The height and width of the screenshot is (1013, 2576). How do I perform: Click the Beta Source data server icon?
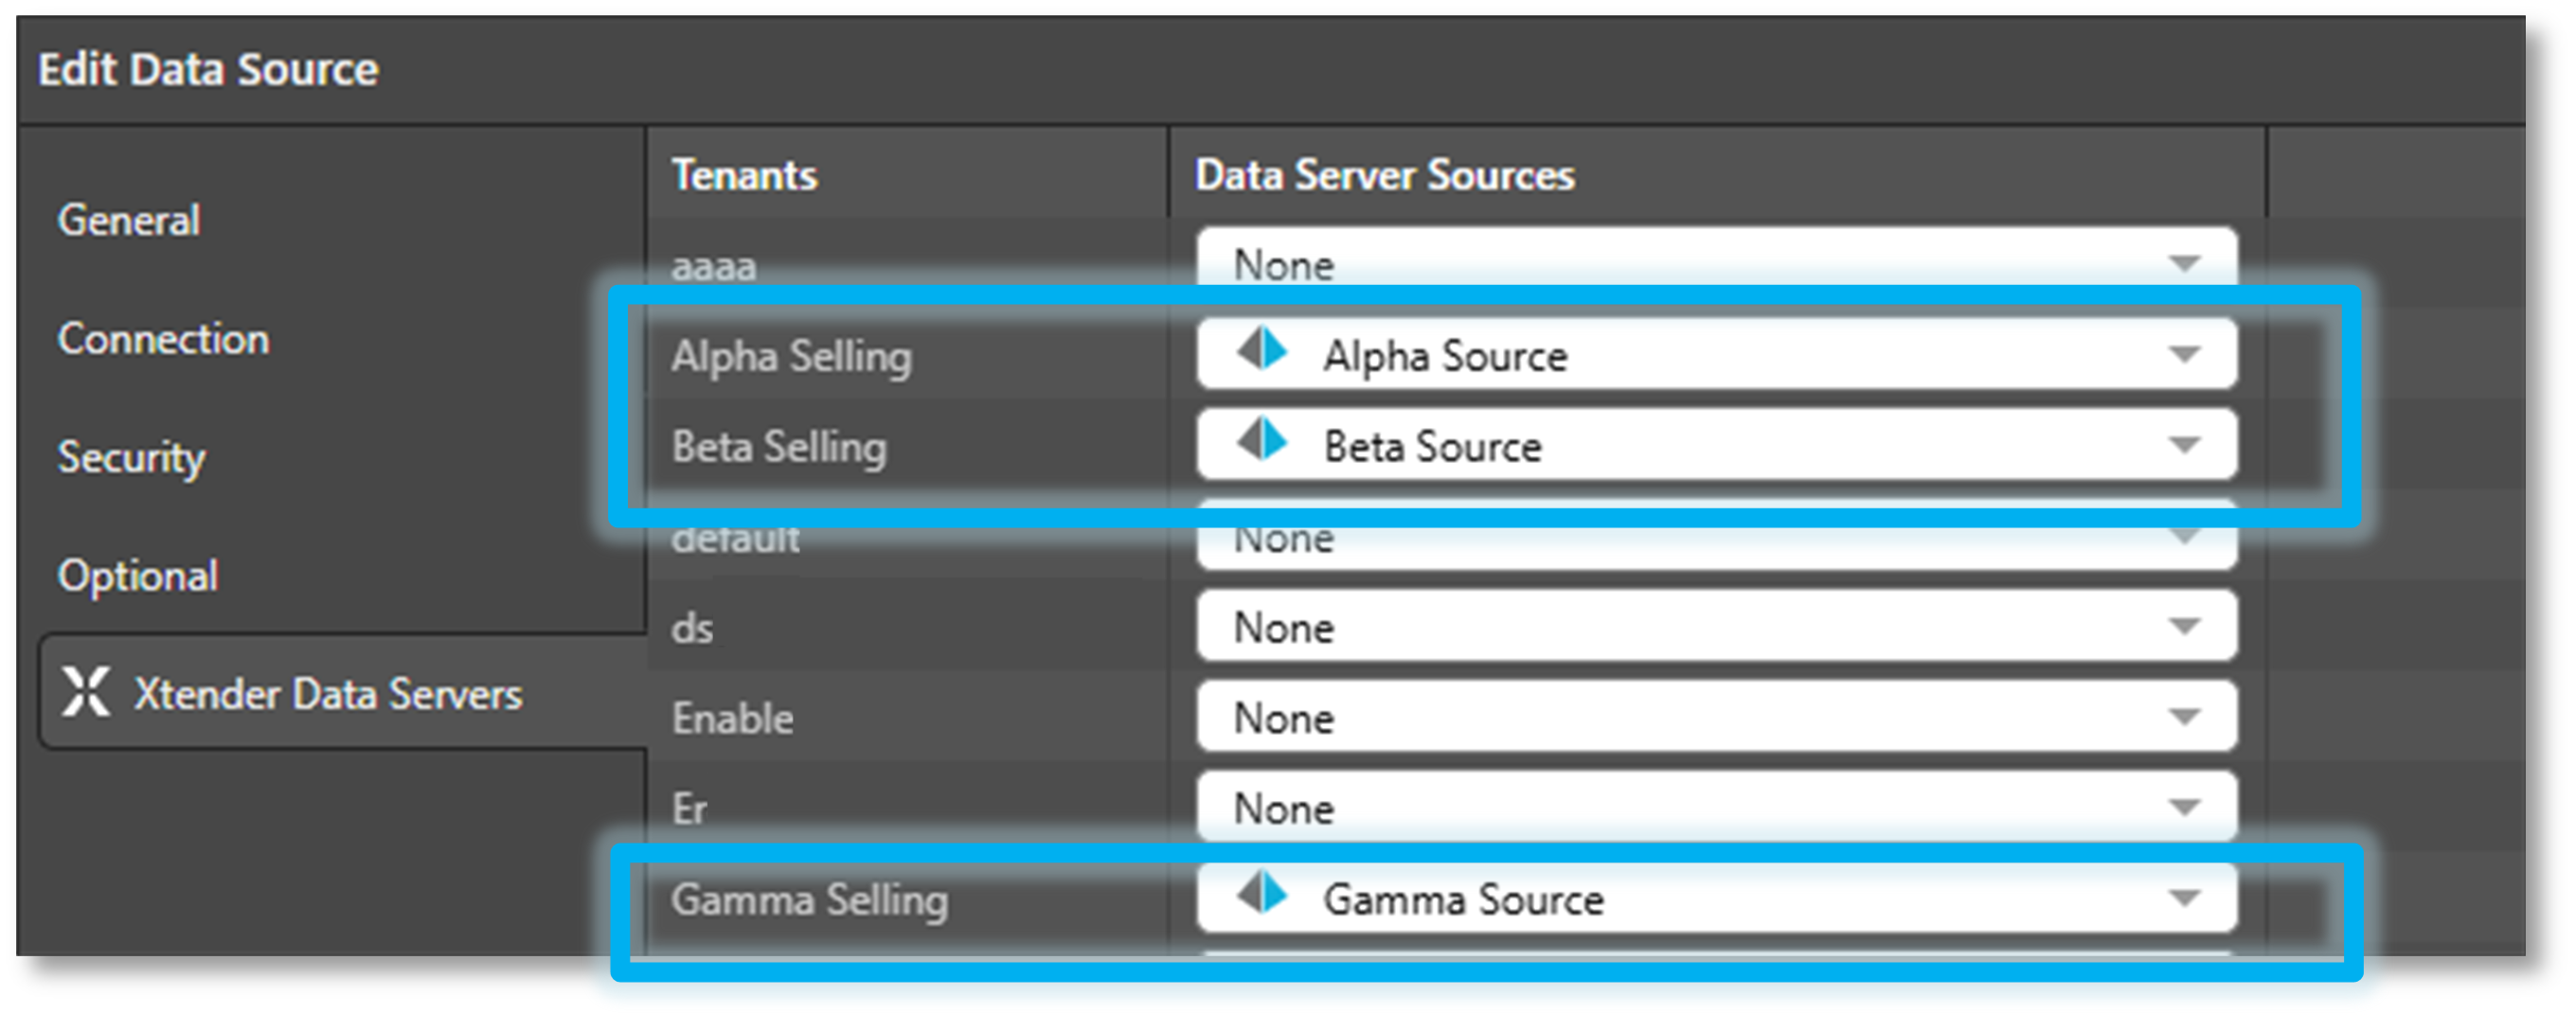click(x=1262, y=441)
